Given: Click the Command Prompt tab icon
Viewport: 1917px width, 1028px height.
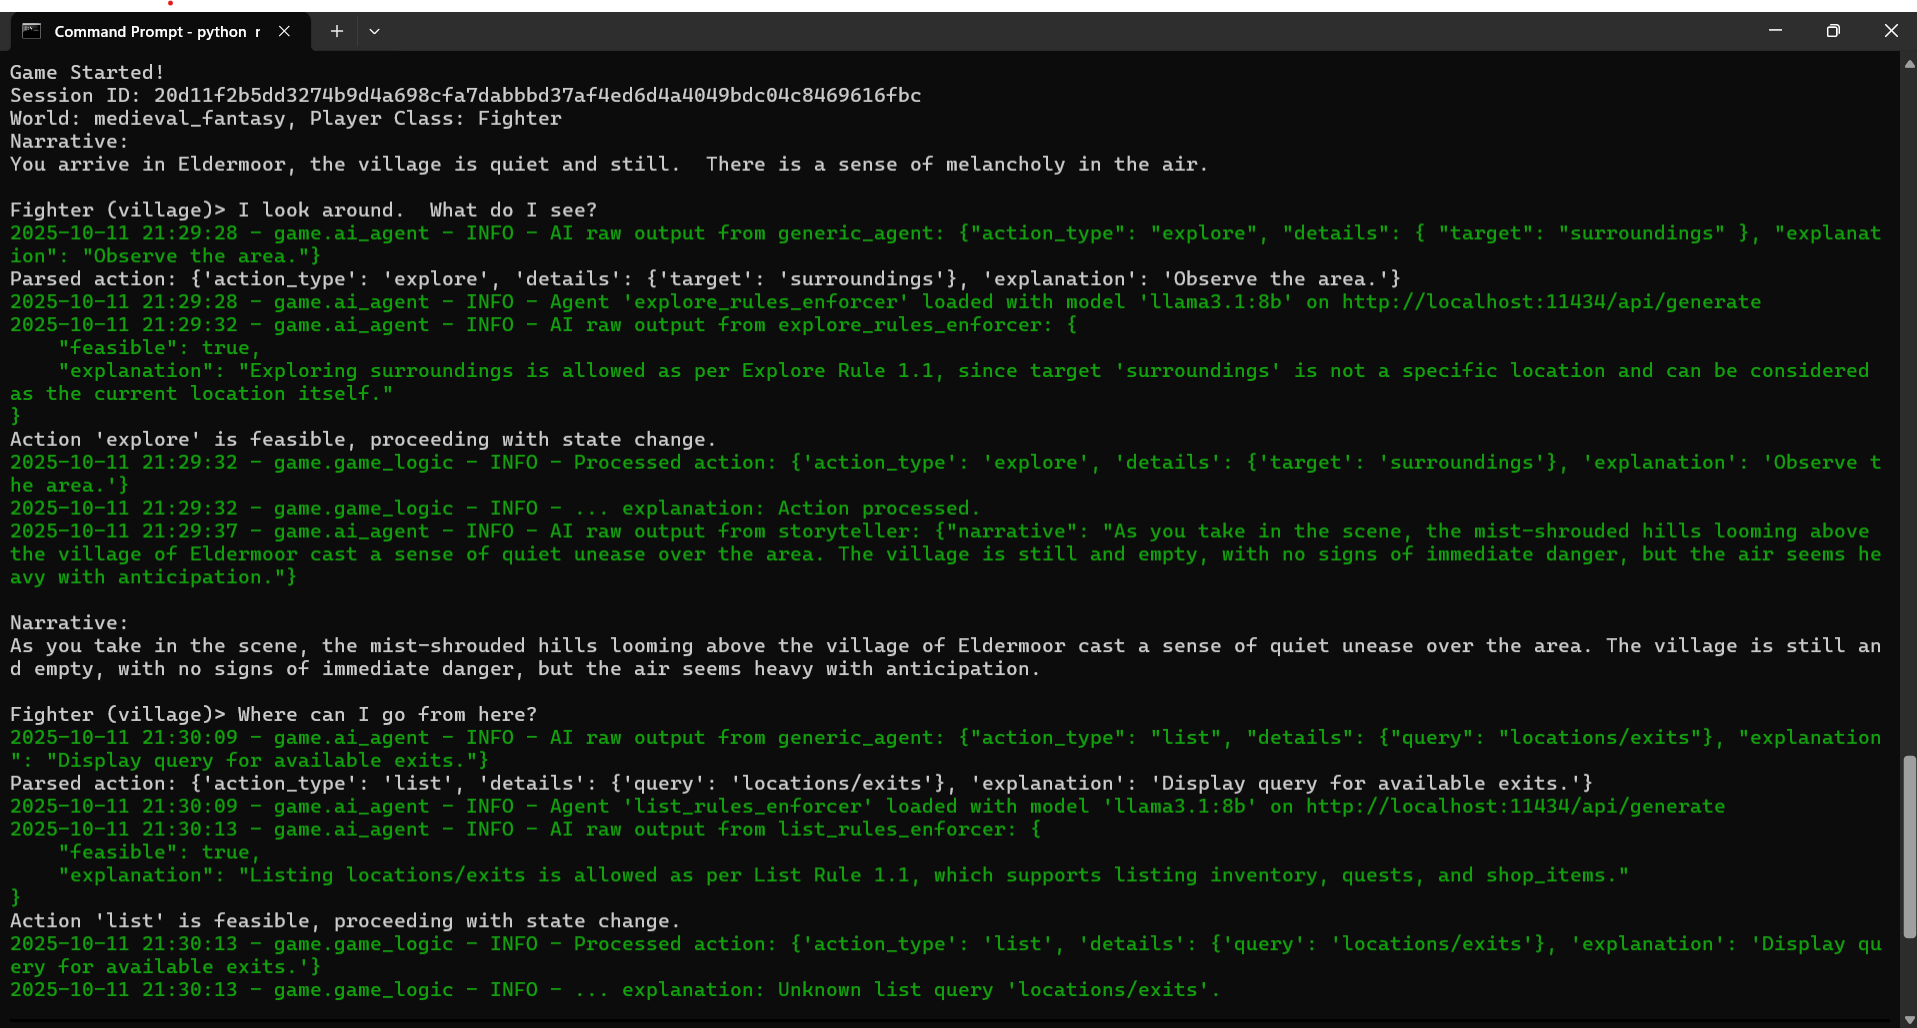Looking at the screenshot, I should pos(31,31).
